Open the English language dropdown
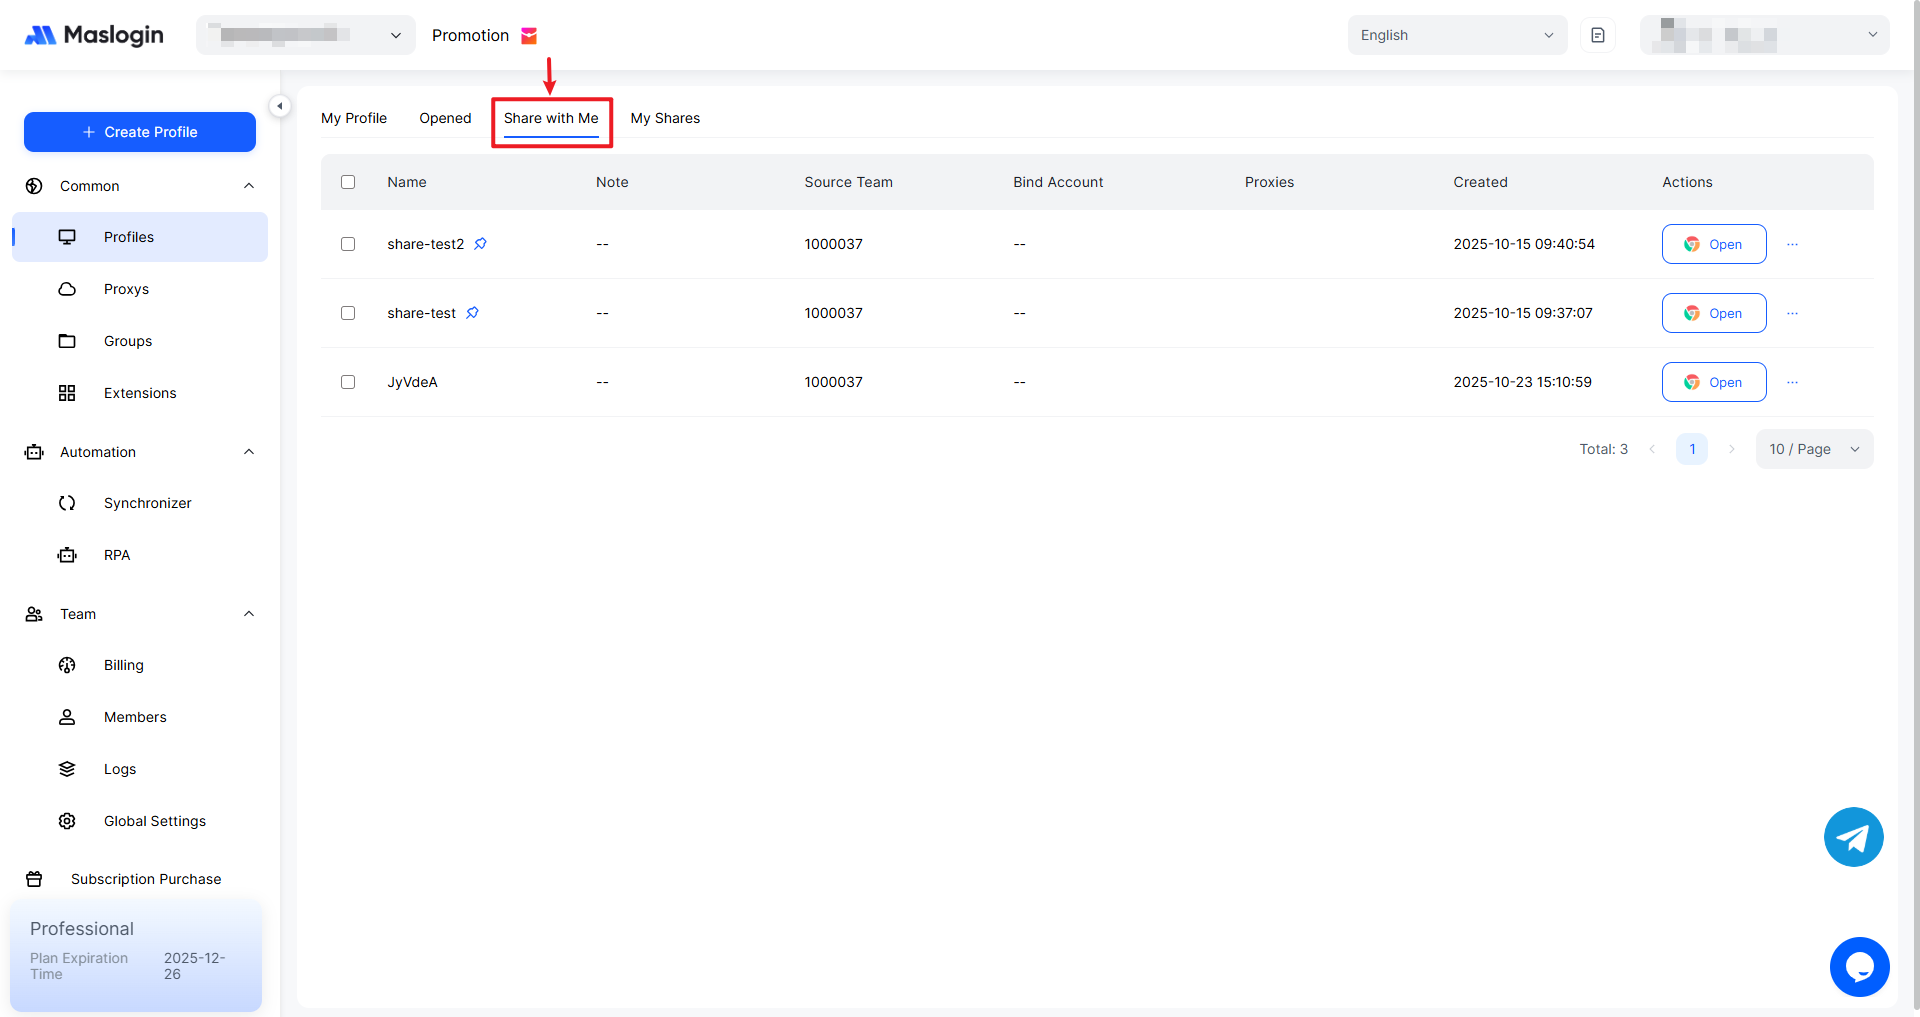Viewport: 1920px width, 1017px height. 1457,35
